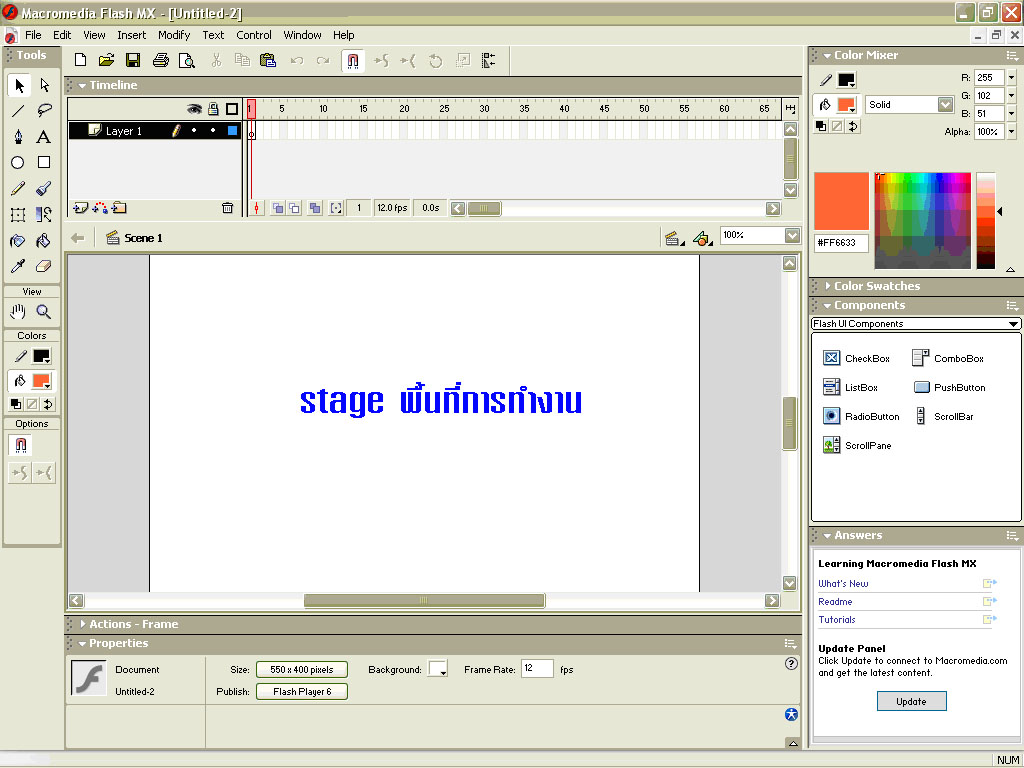1024x768 pixels.
Task: Select the Zoom tool
Action: point(44,312)
